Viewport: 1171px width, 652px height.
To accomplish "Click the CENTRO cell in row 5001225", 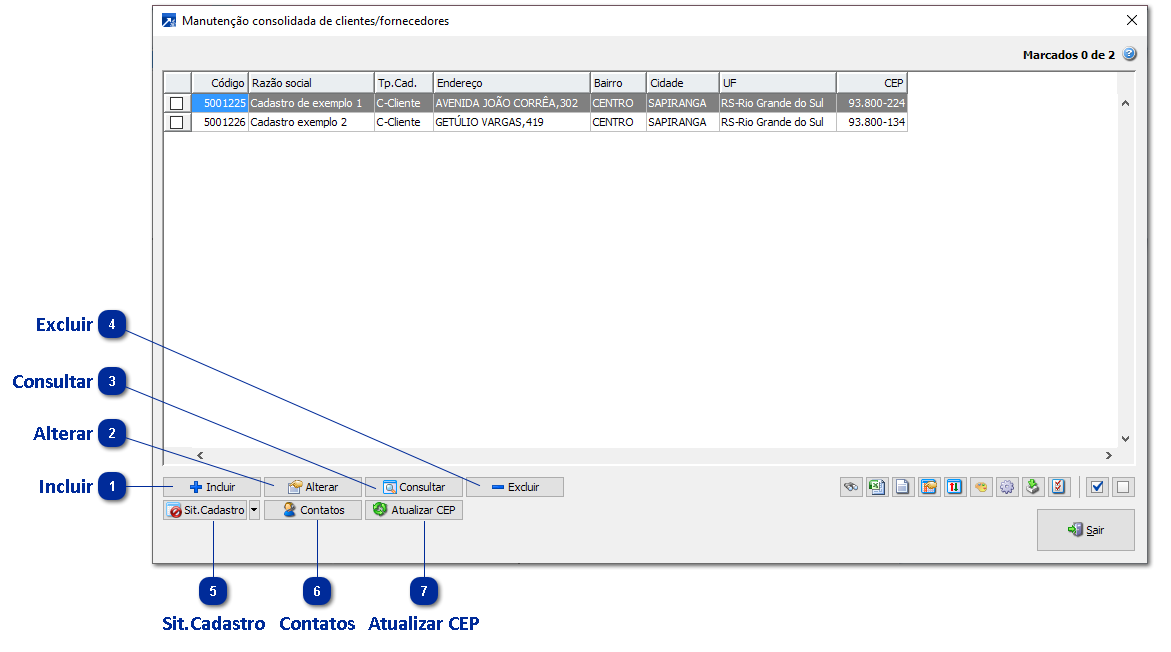I will point(618,103).
